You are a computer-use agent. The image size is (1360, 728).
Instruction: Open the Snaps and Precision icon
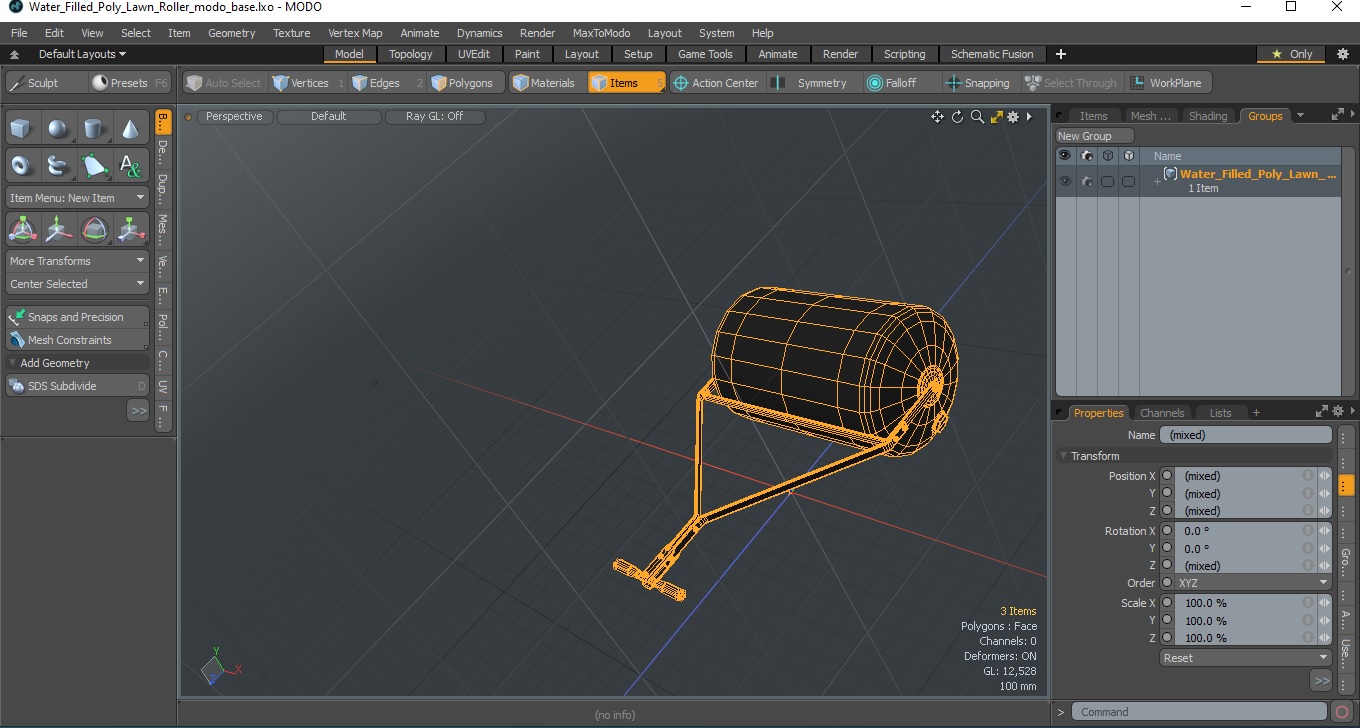pyautogui.click(x=17, y=317)
